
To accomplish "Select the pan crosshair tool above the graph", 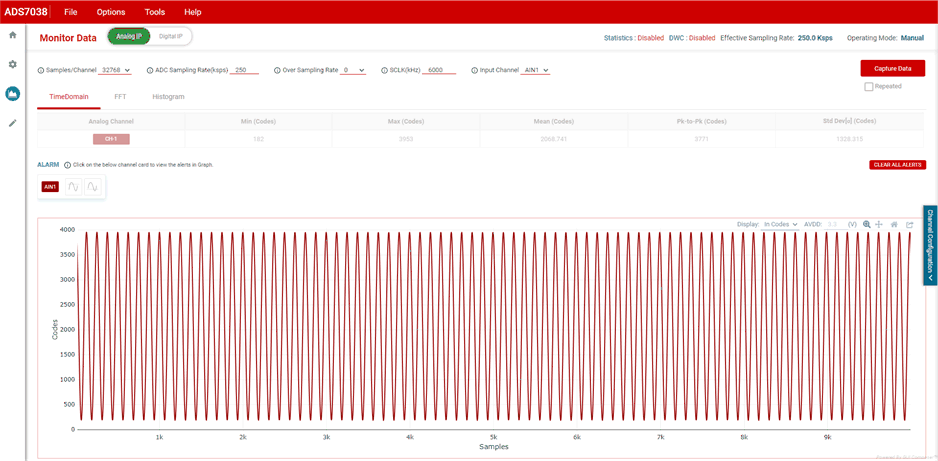I will [x=879, y=225].
